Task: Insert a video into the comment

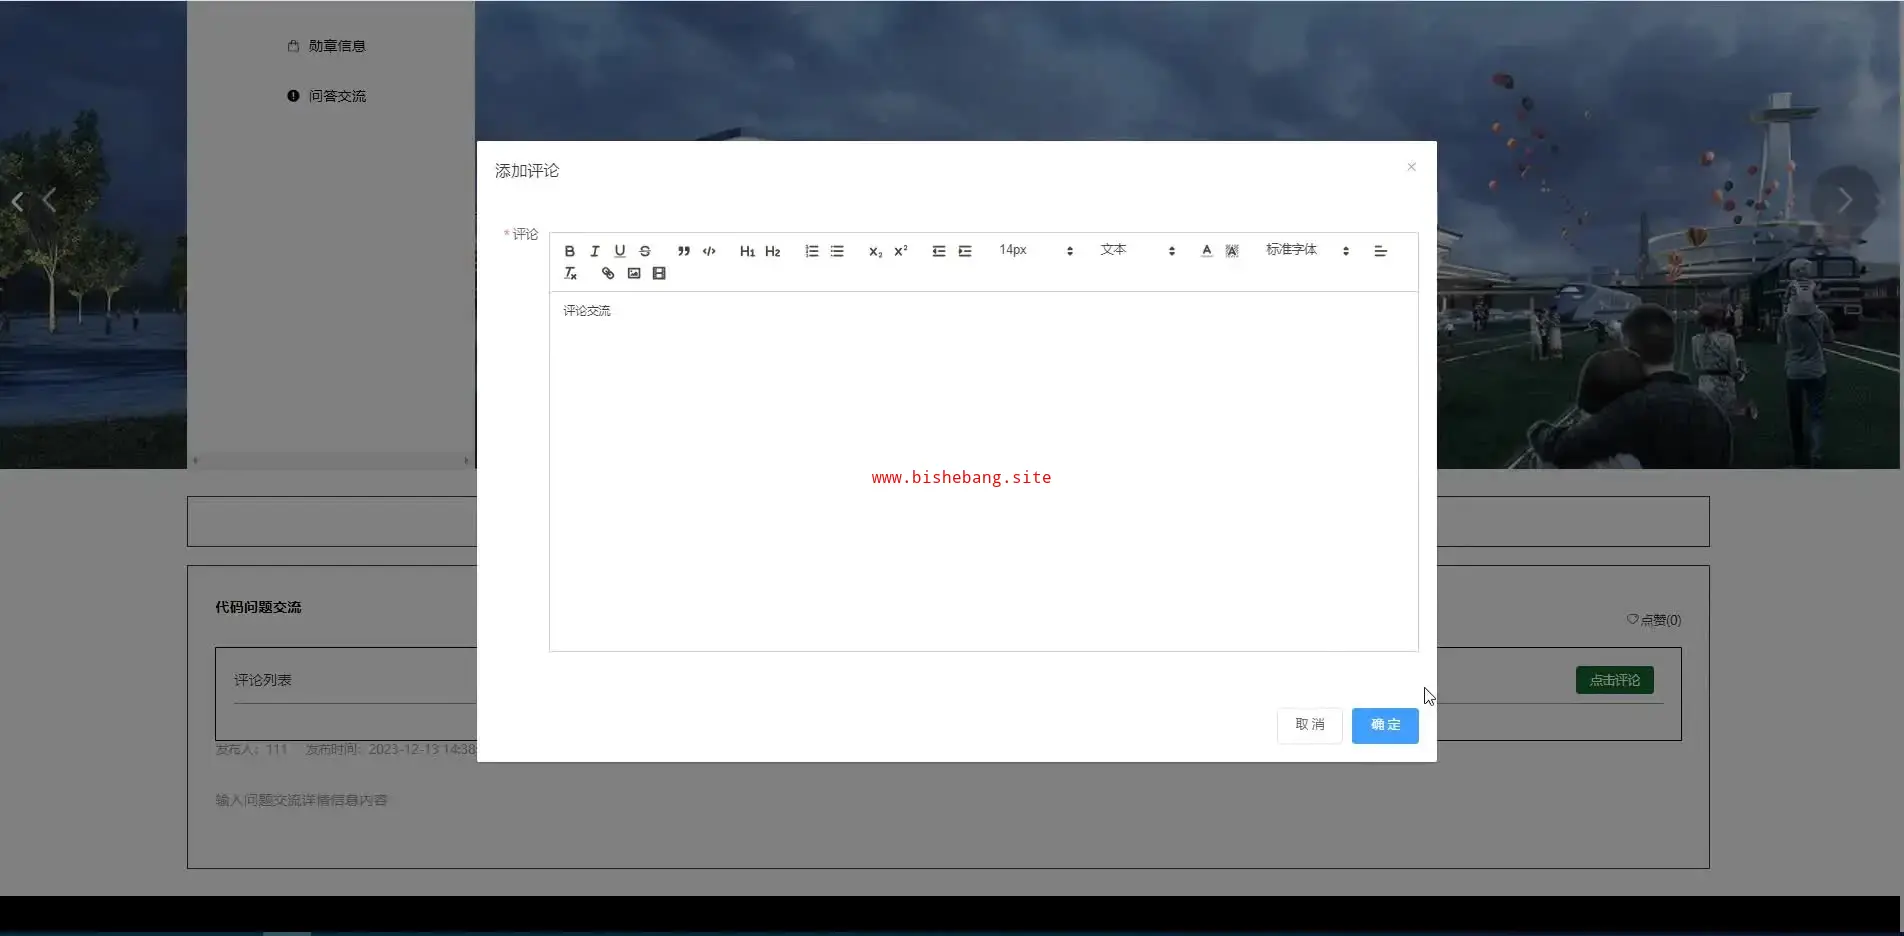Action: (x=659, y=273)
